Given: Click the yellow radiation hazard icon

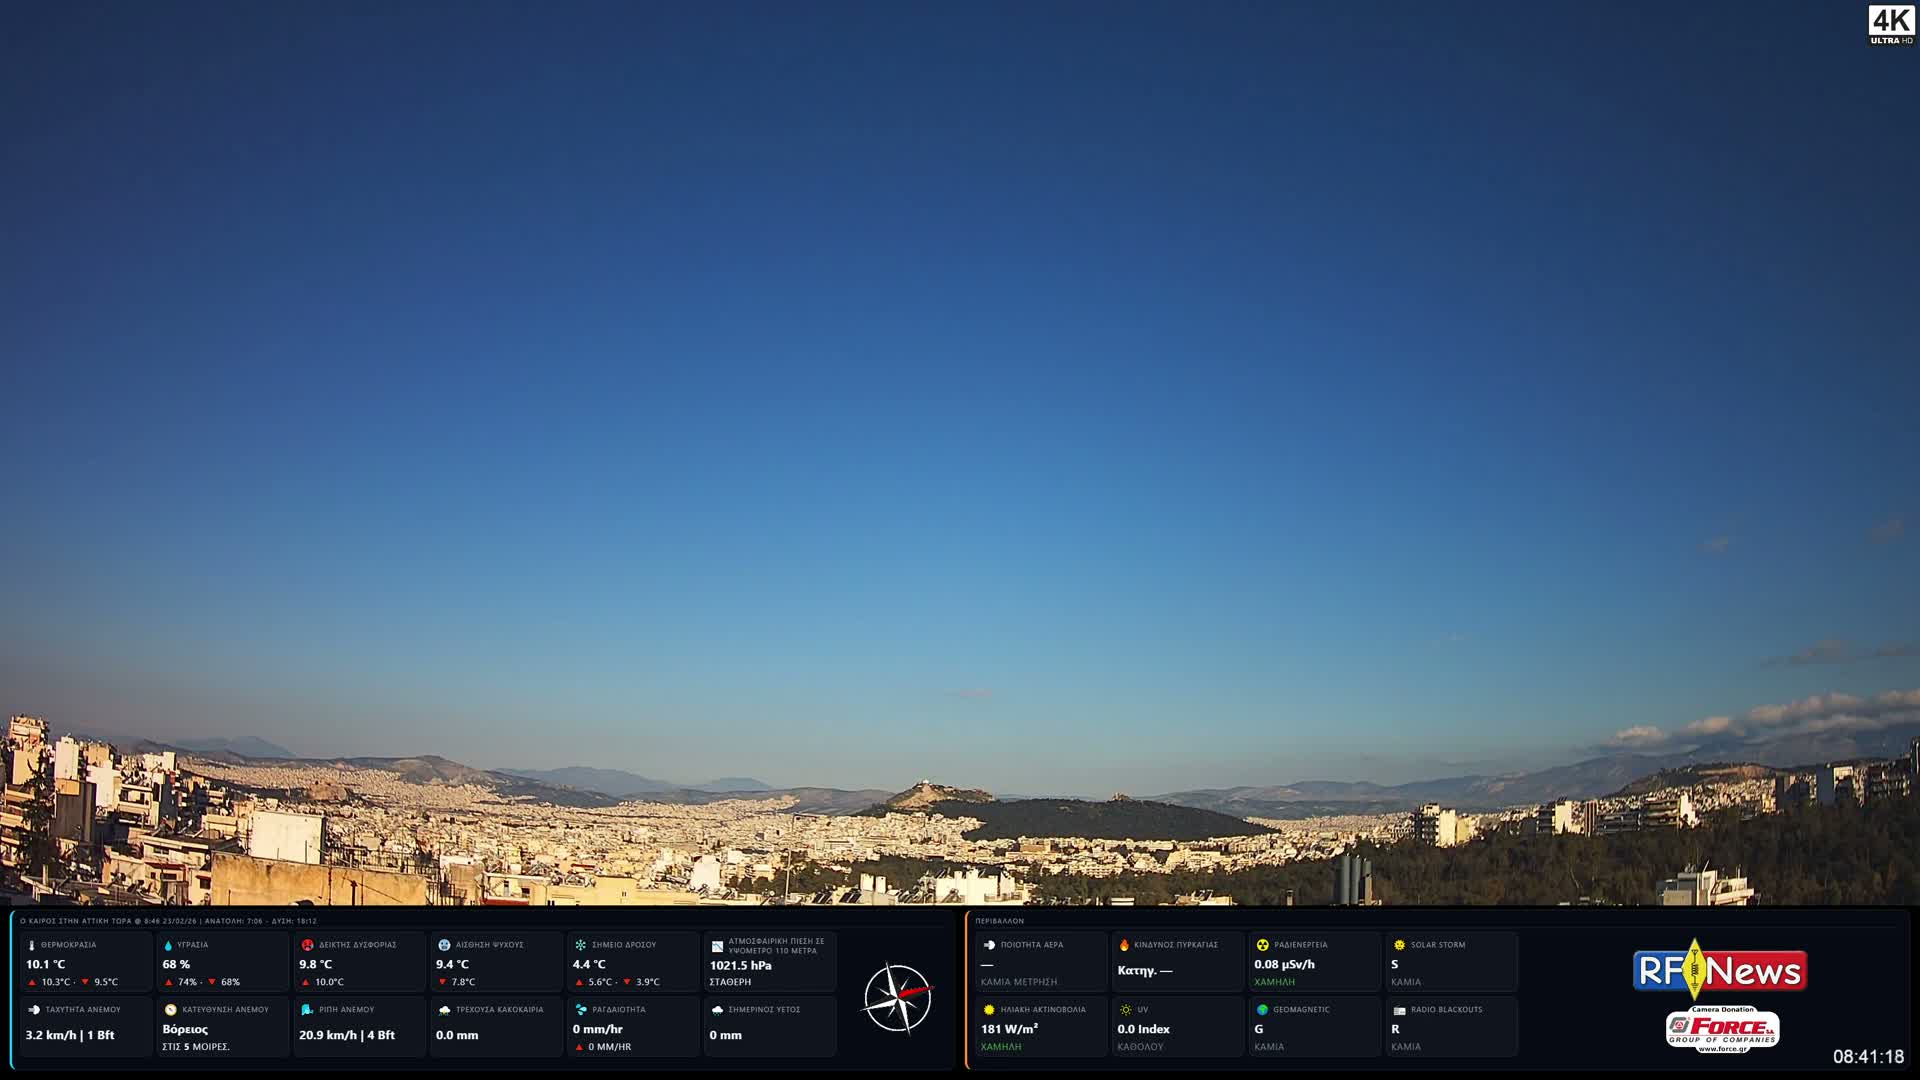Looking at the screenshot, I should click(1262, 945).
